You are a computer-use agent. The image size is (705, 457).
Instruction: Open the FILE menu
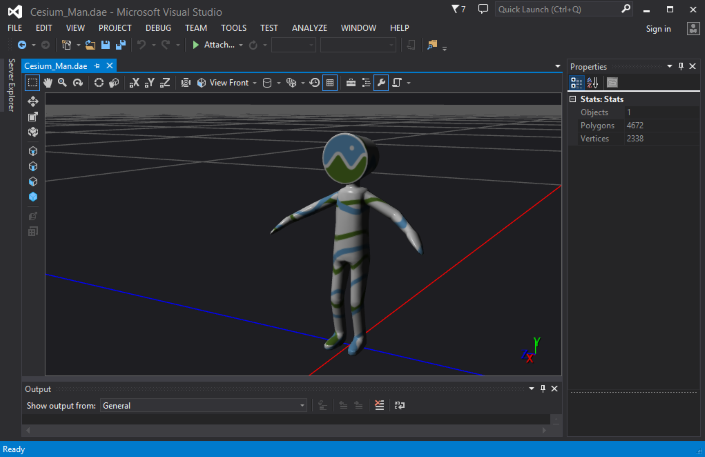pos(15,28)
